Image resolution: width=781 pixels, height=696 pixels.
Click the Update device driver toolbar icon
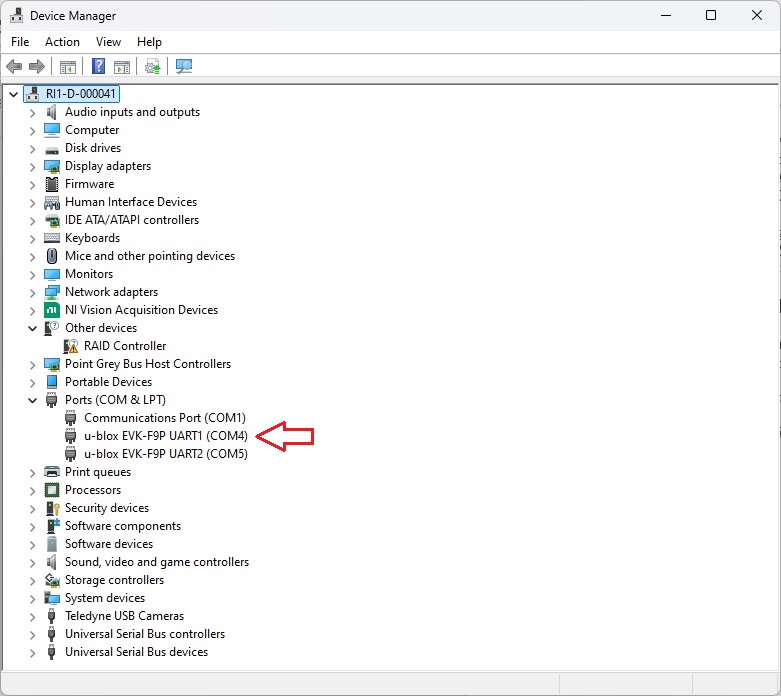[x=152, y=66]
